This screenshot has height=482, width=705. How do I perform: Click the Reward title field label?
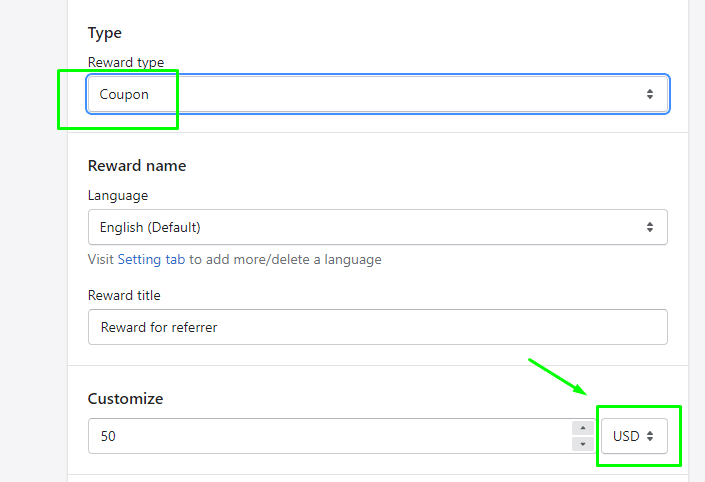coord(124,295)
